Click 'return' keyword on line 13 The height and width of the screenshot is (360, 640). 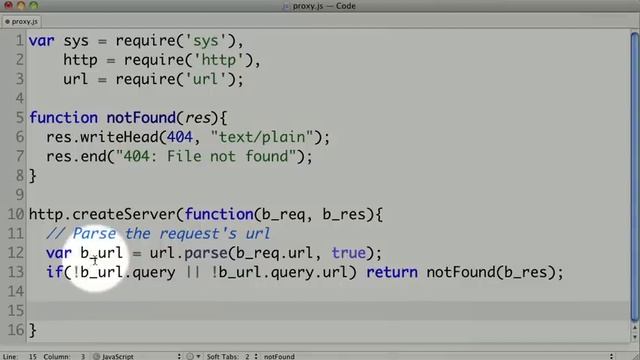(x=392, y=272)
